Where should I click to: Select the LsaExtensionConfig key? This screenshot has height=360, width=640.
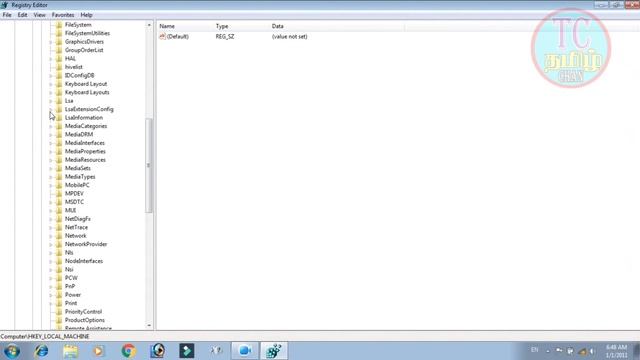(x=89, y=109)
